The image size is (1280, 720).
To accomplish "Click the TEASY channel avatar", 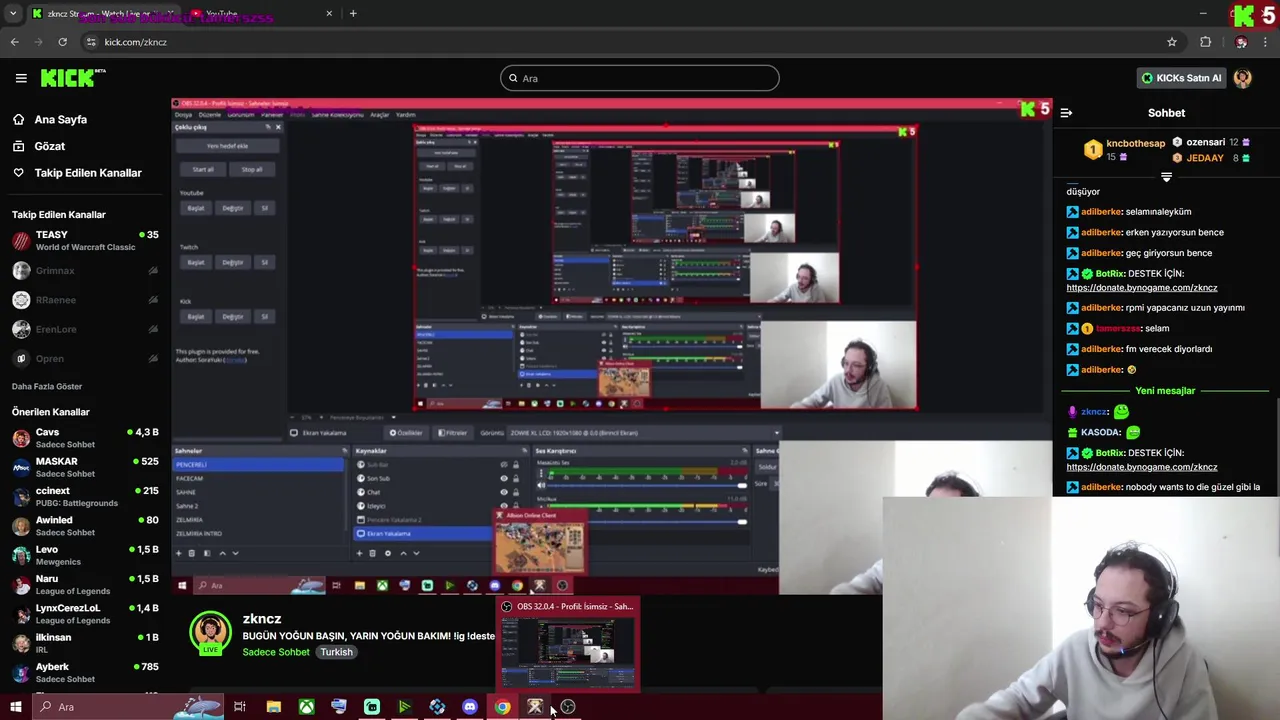I will [21, 241].
